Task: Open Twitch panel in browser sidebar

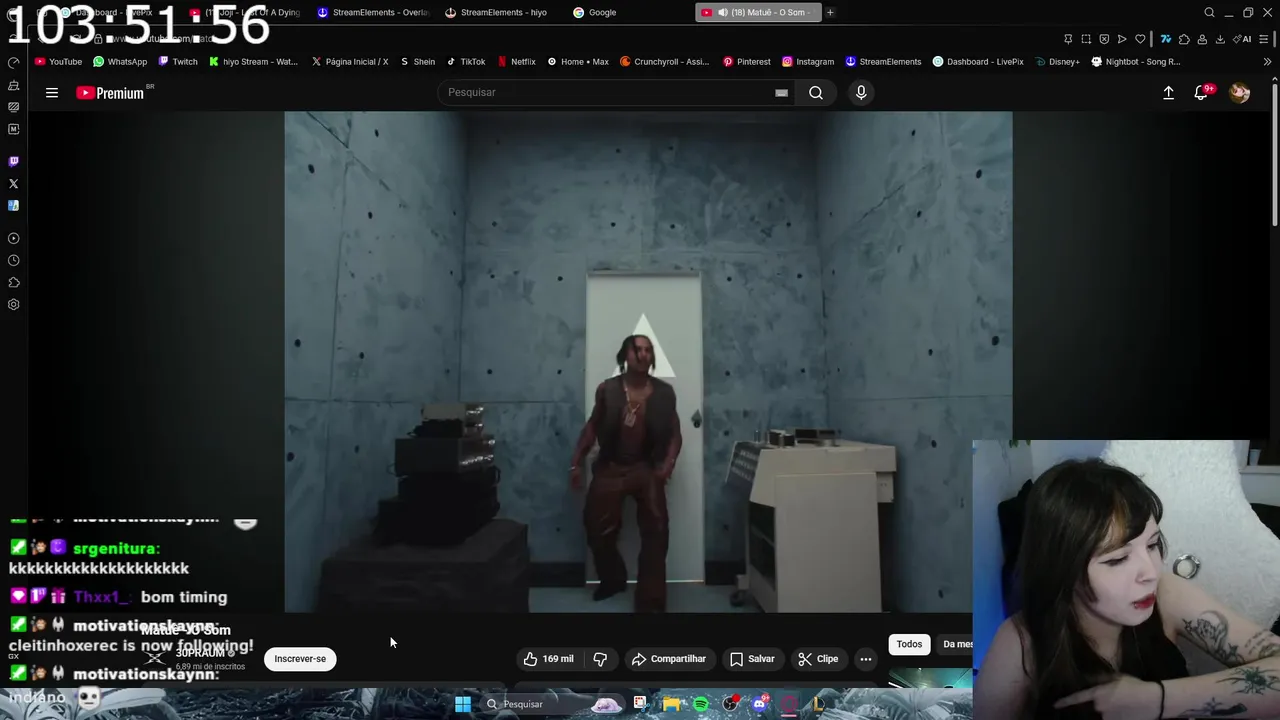Action: click(13, 161)
